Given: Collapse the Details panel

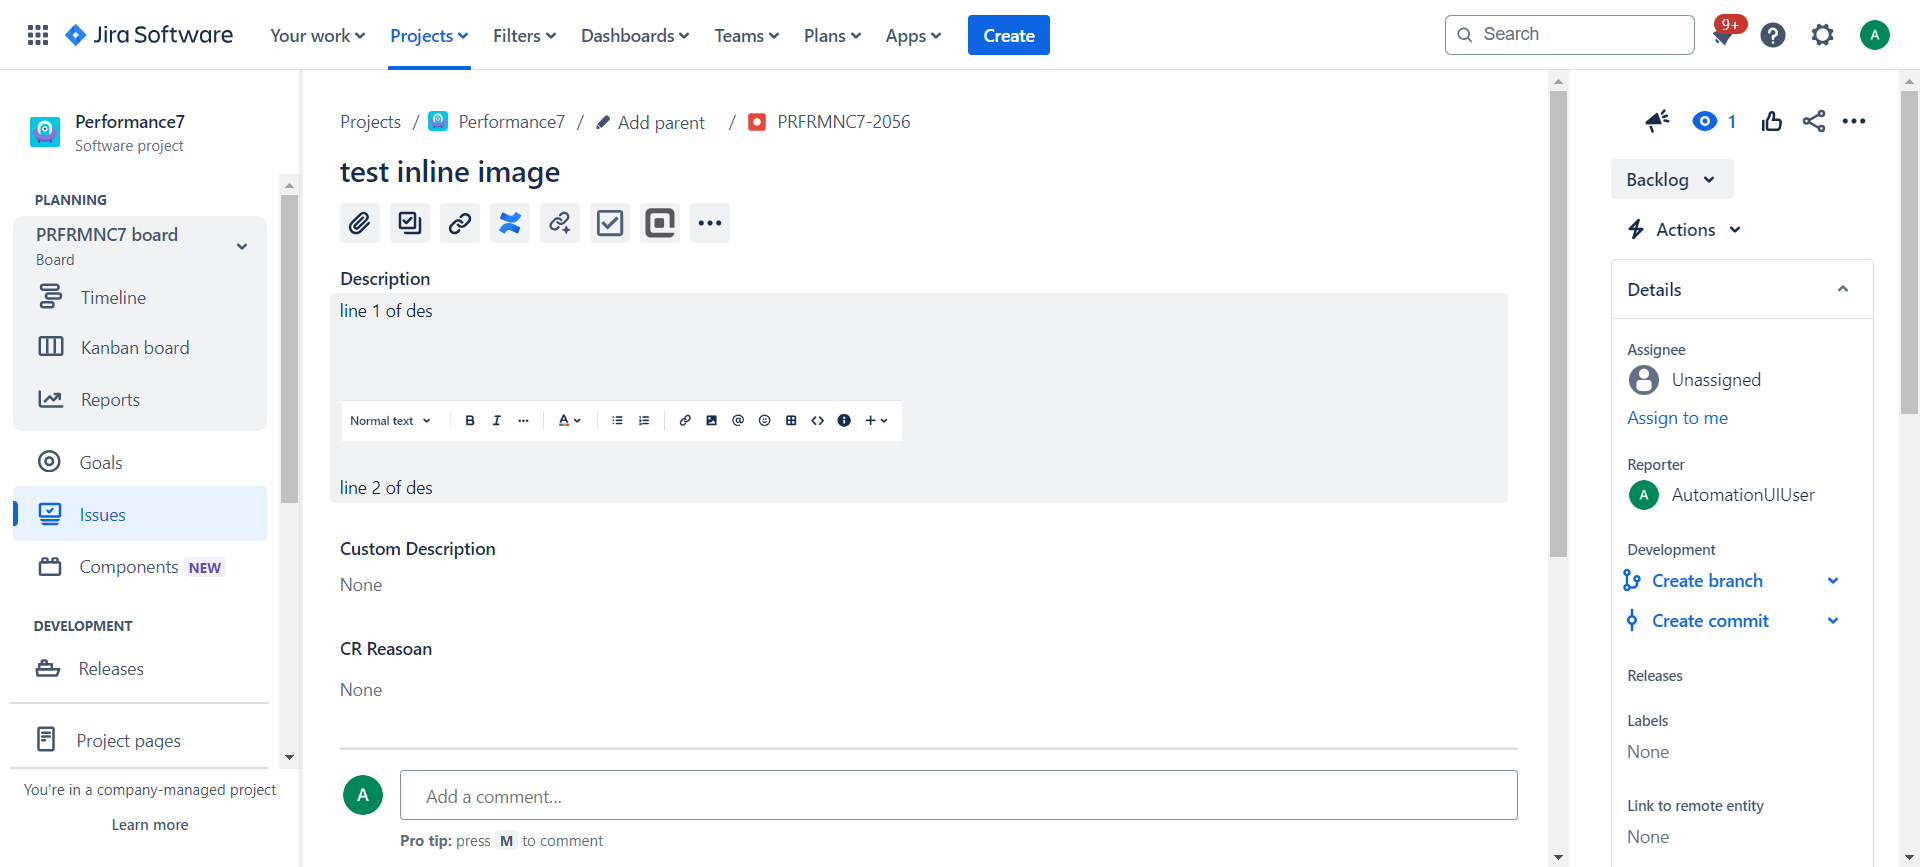Looking at the screenshot, I should pyautogui.click(x=1843, y=289).
